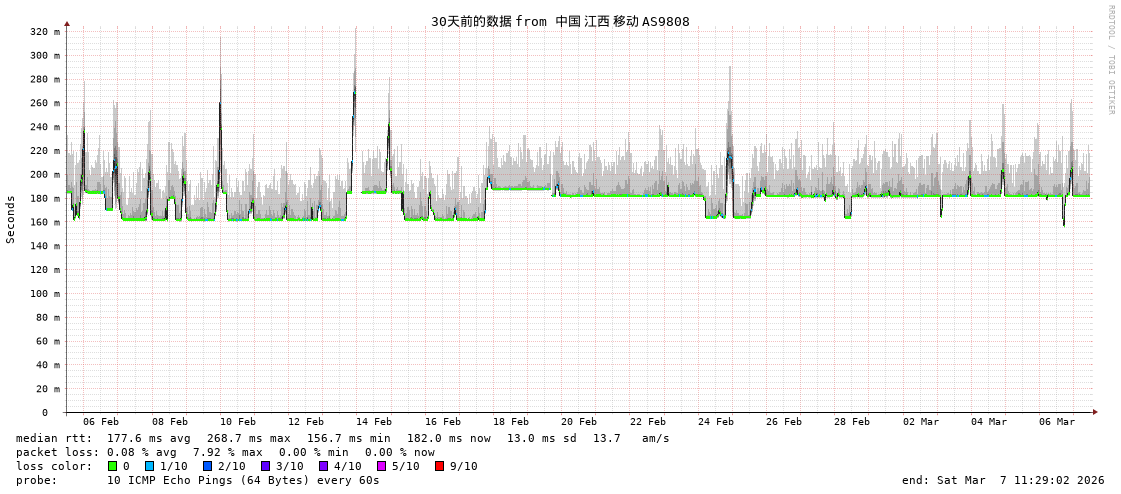Image resolution: width=1121 pixels, height=494 pixels.
Task: Pick the swatch beside the 3/10 label
Action: [x=266, y=466]
